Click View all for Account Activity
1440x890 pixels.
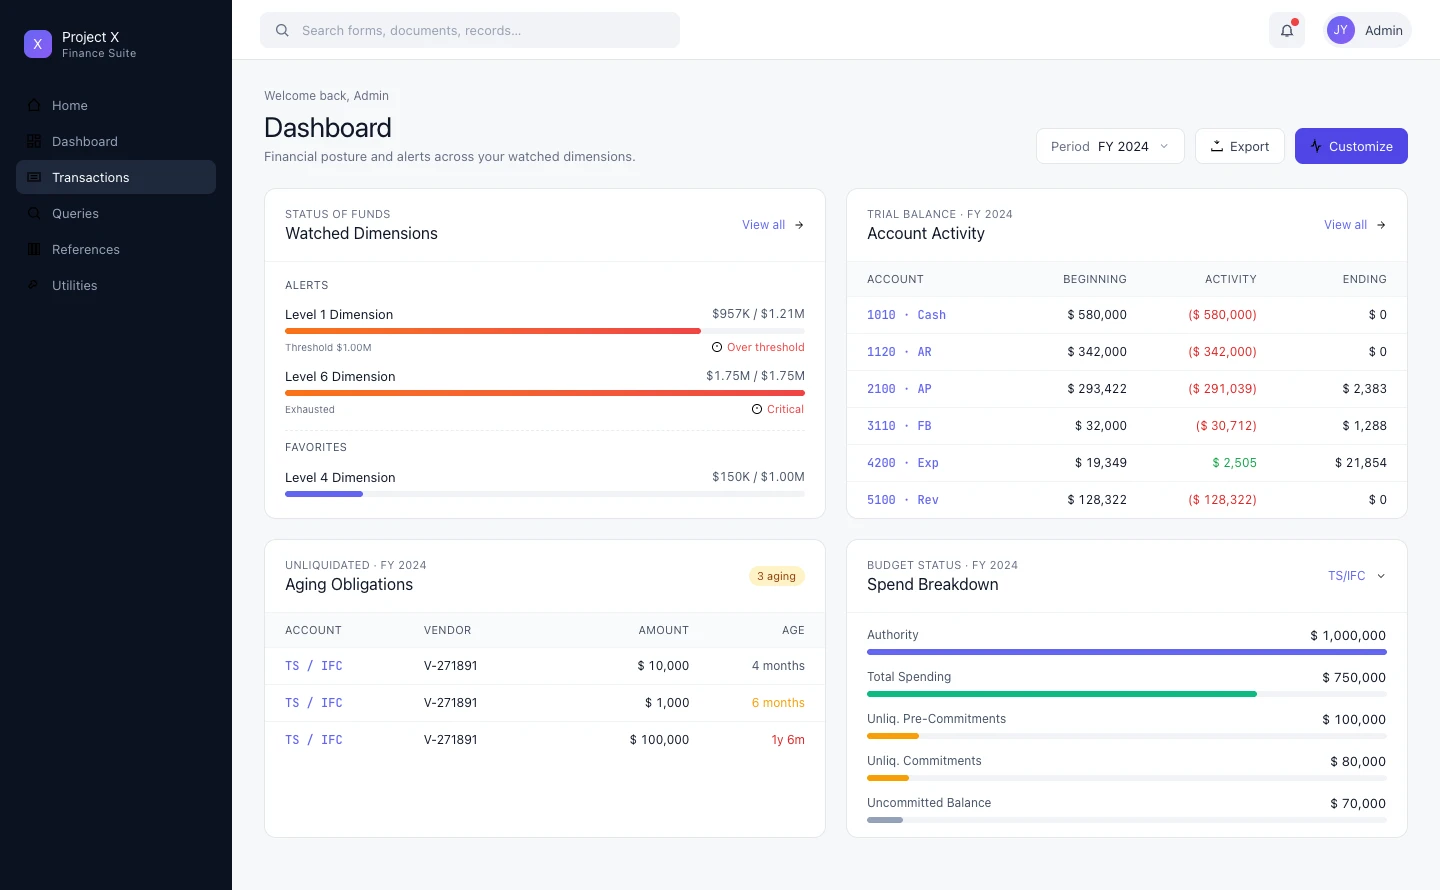tap(1355, 225)
